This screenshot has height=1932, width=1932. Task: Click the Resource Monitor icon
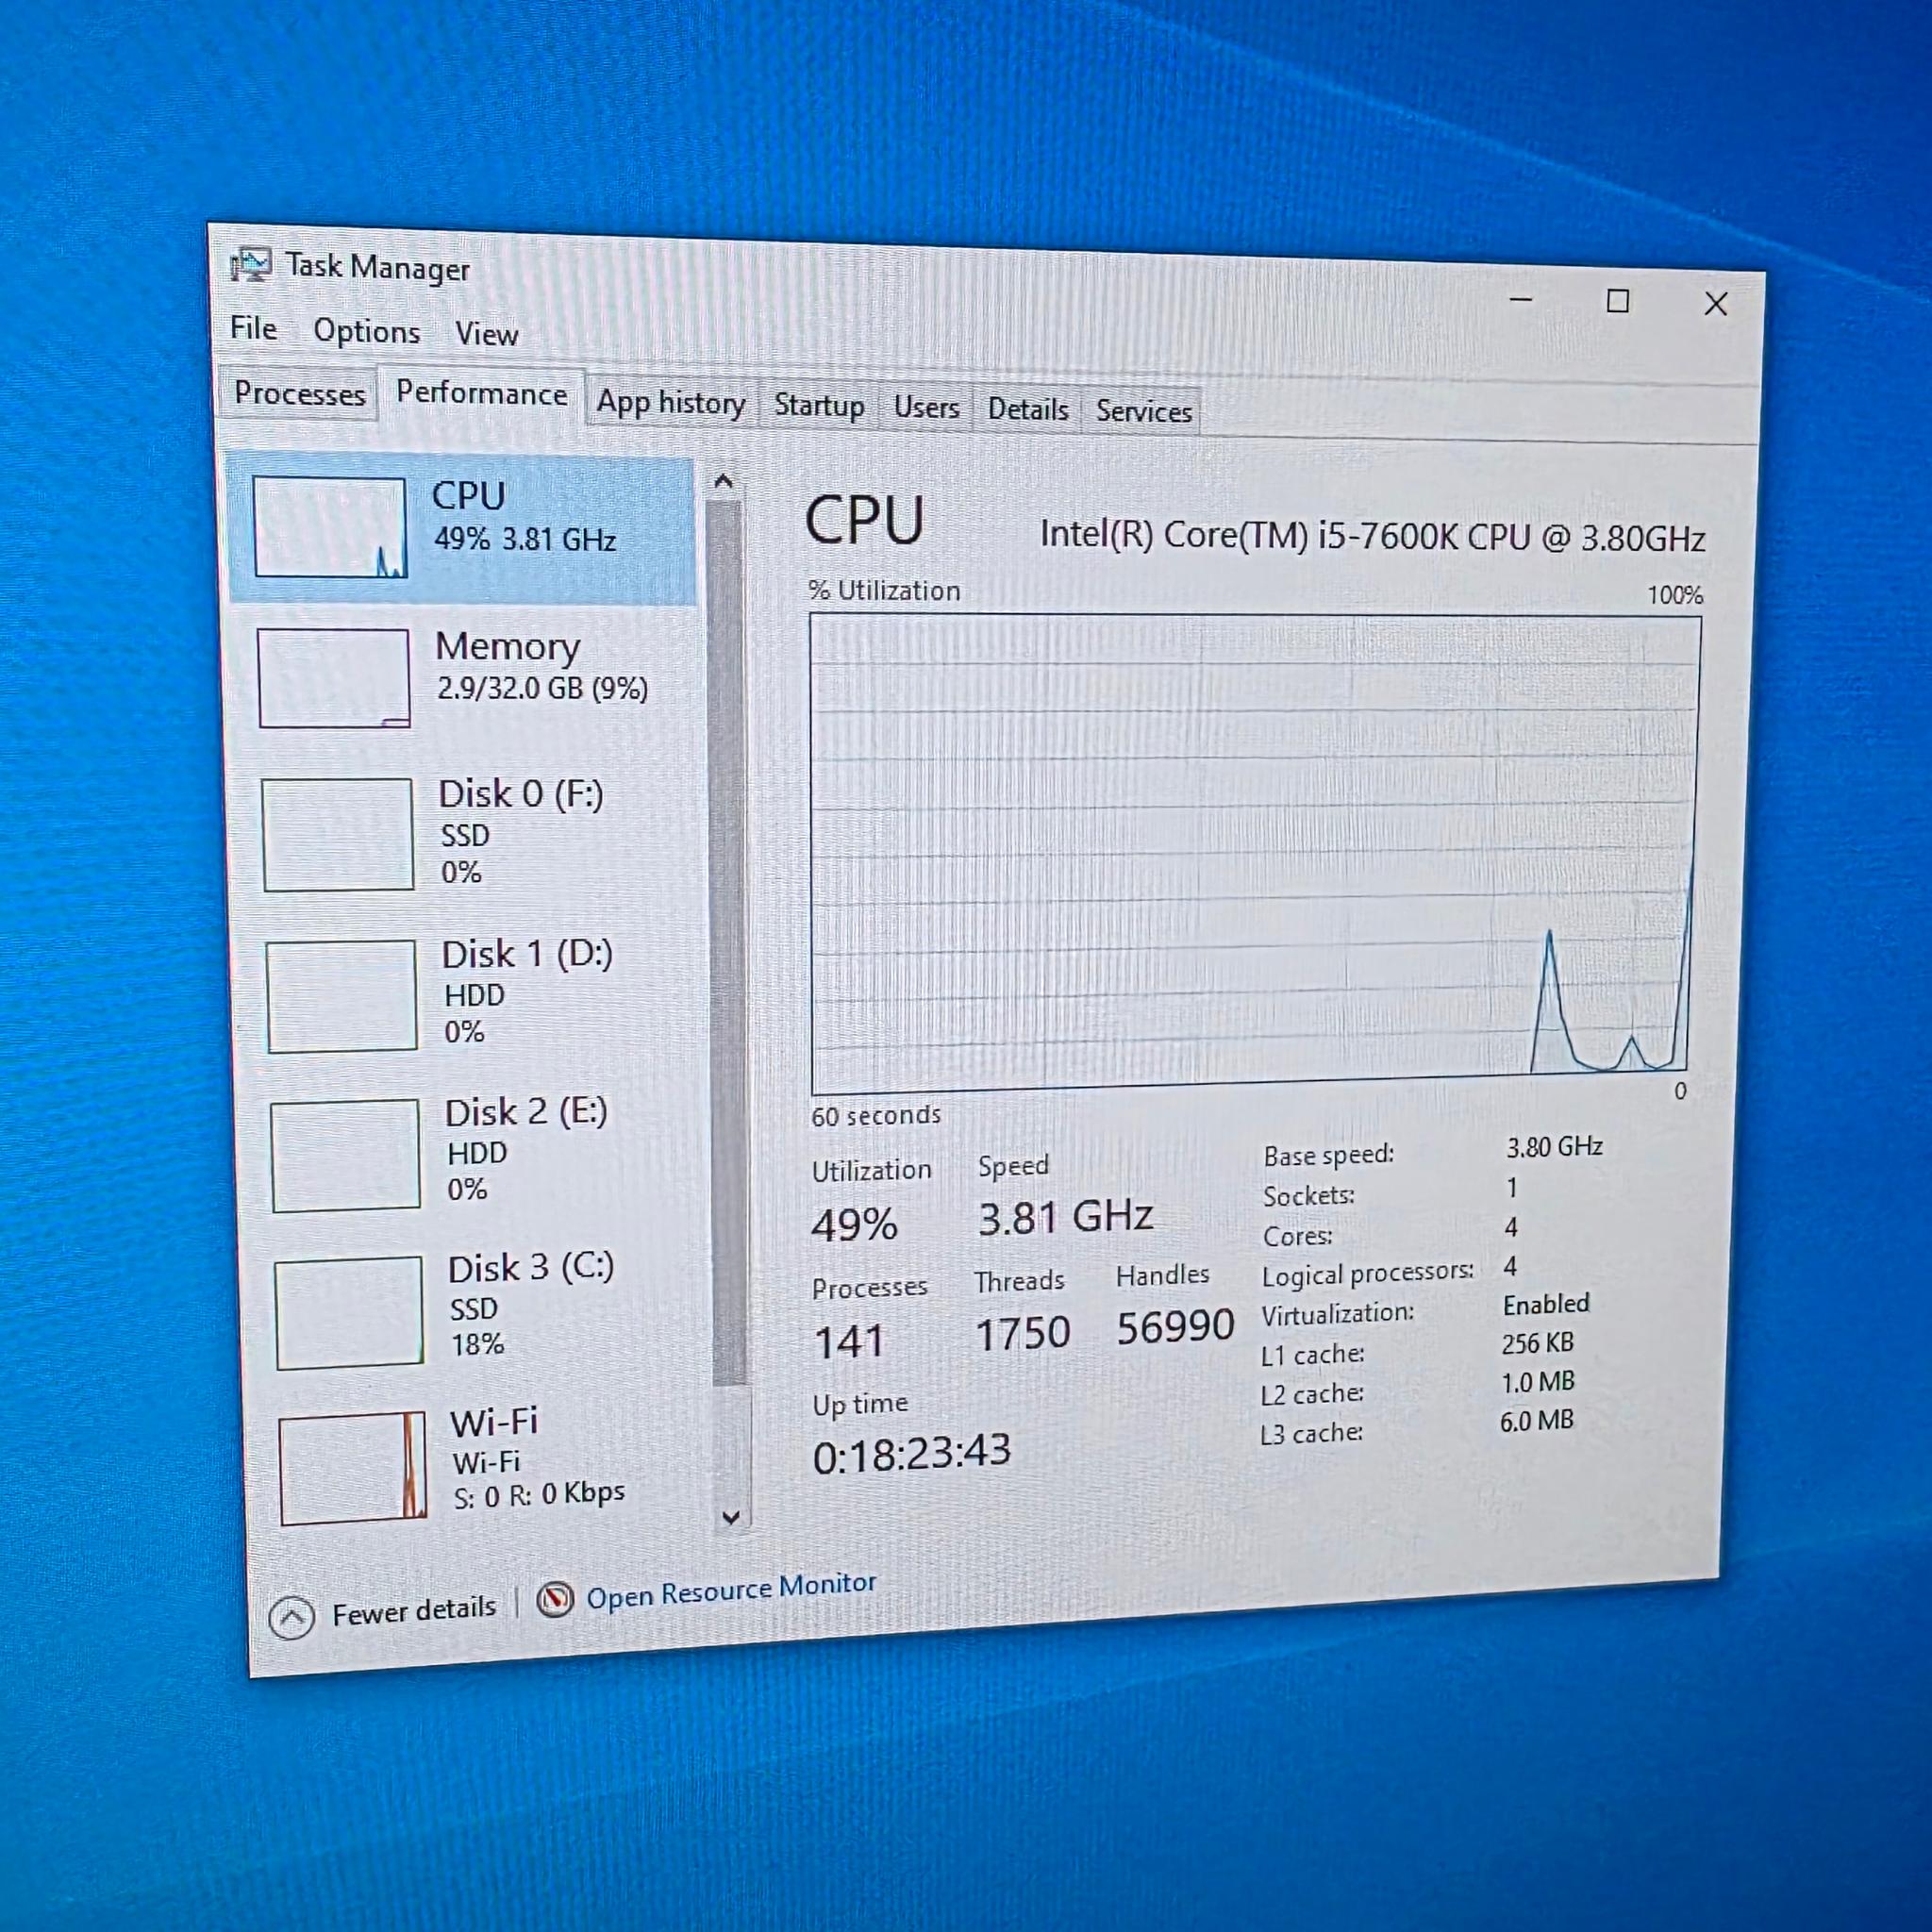point(555,1599)
